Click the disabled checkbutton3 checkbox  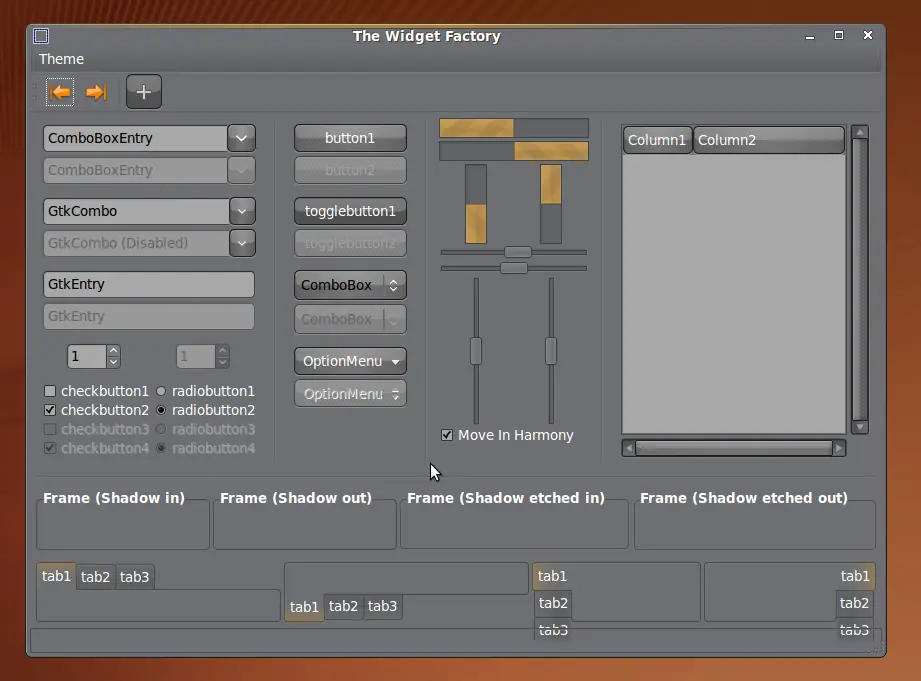click(50, 429)
